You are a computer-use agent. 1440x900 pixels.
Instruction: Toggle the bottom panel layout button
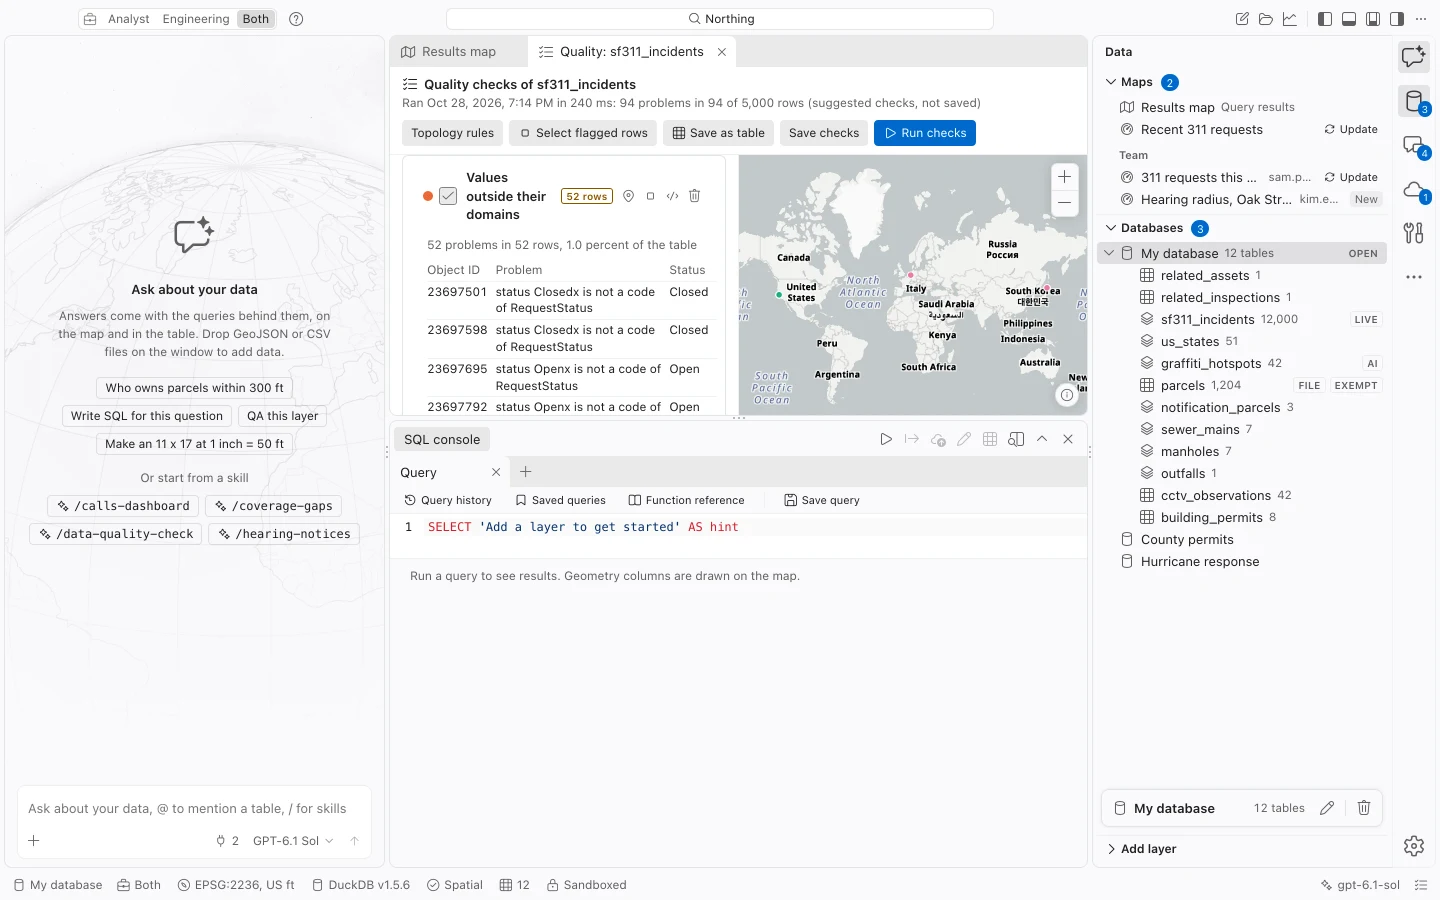1349,19
